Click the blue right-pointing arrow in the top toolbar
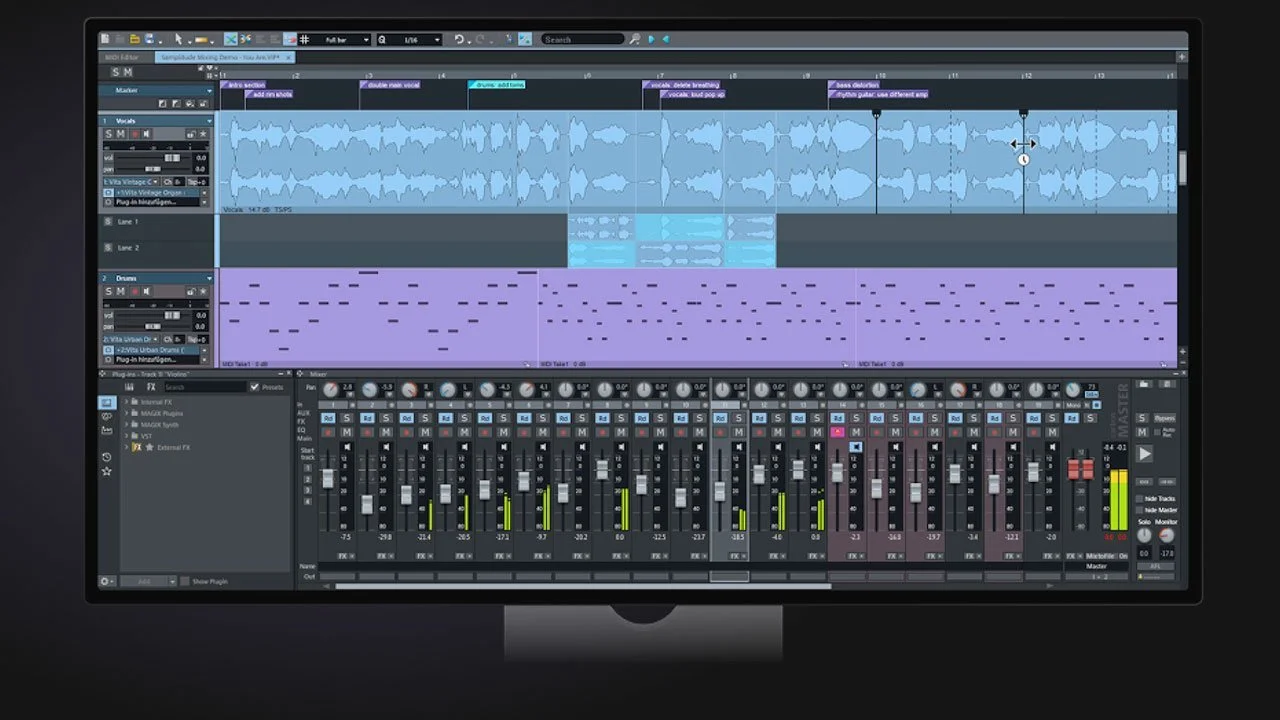 coord(651,39)
